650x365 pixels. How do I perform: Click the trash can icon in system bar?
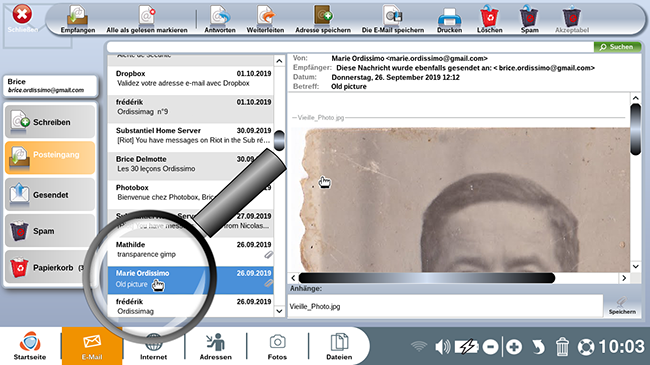point(562,347)
